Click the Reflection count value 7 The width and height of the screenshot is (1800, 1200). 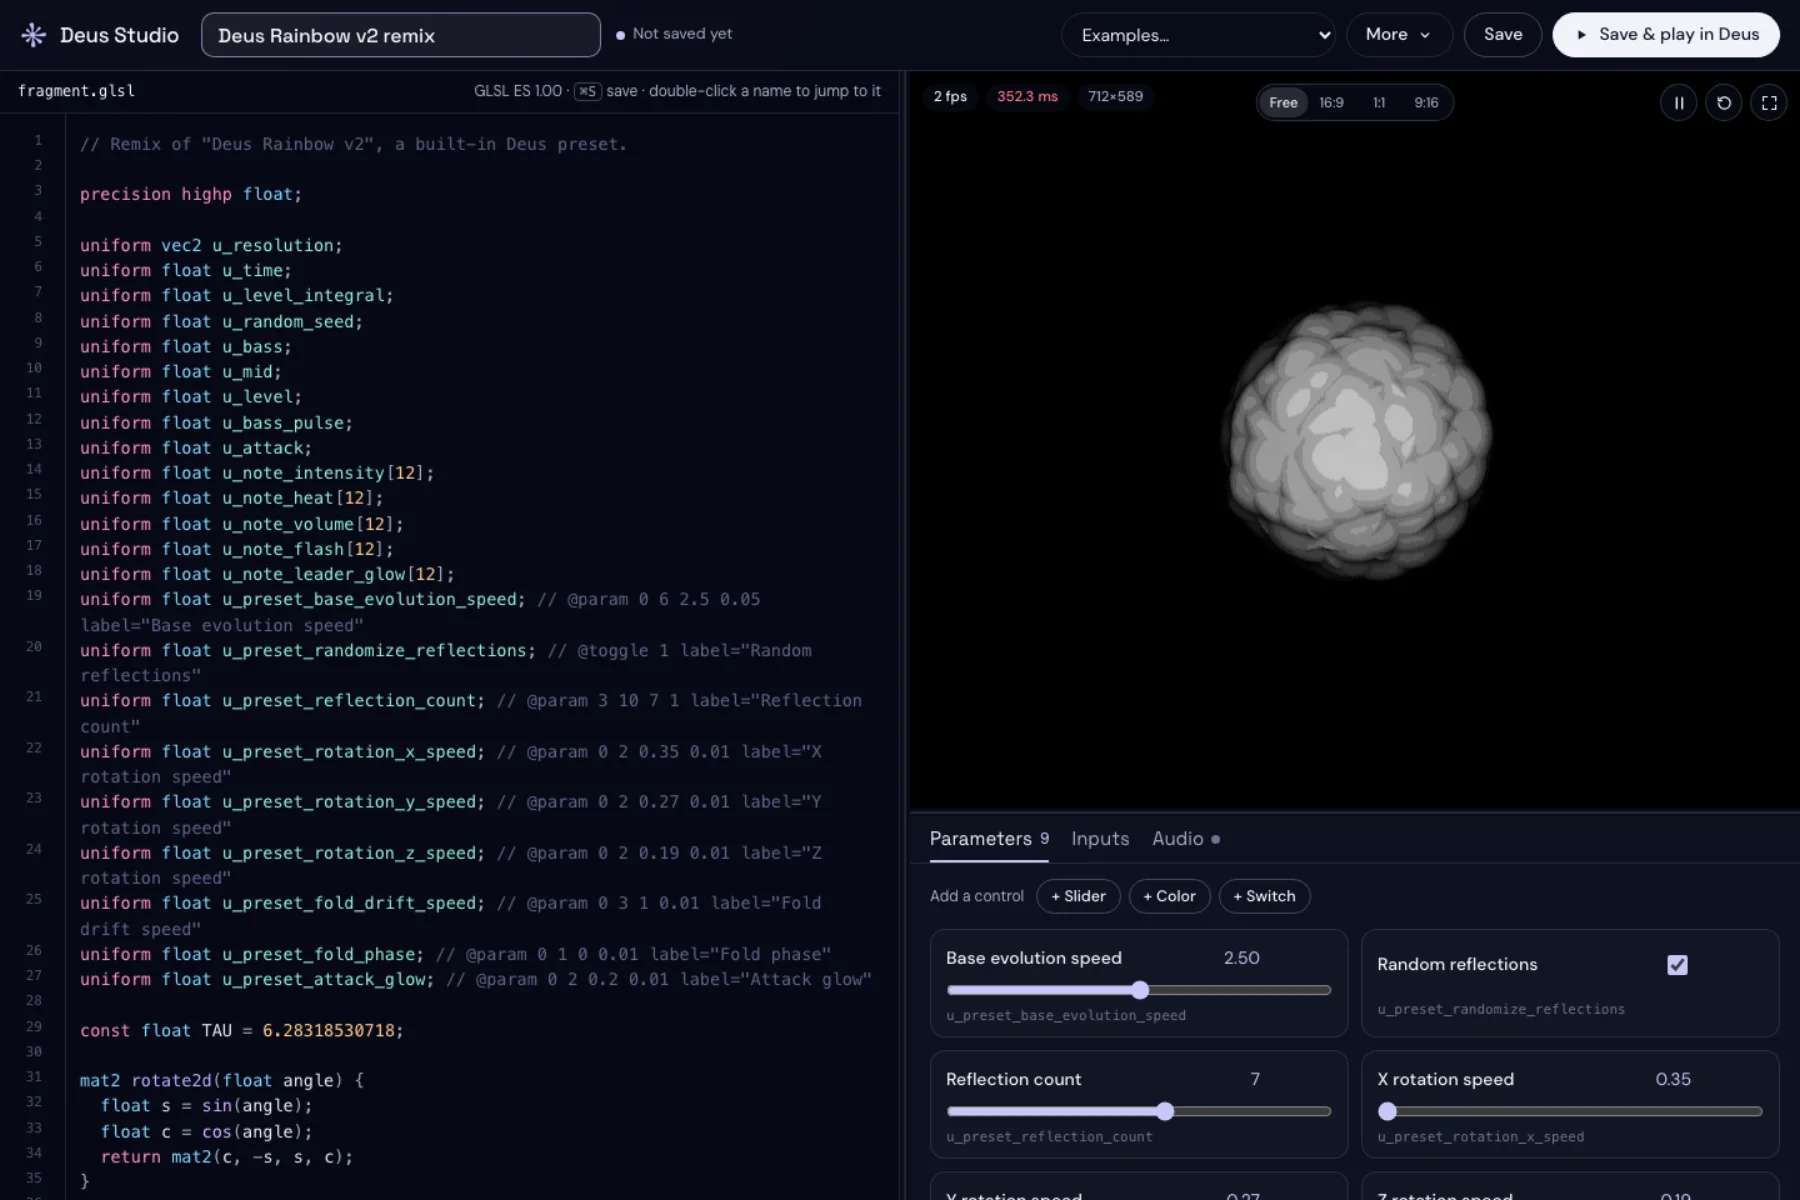click(1254, 1079)
